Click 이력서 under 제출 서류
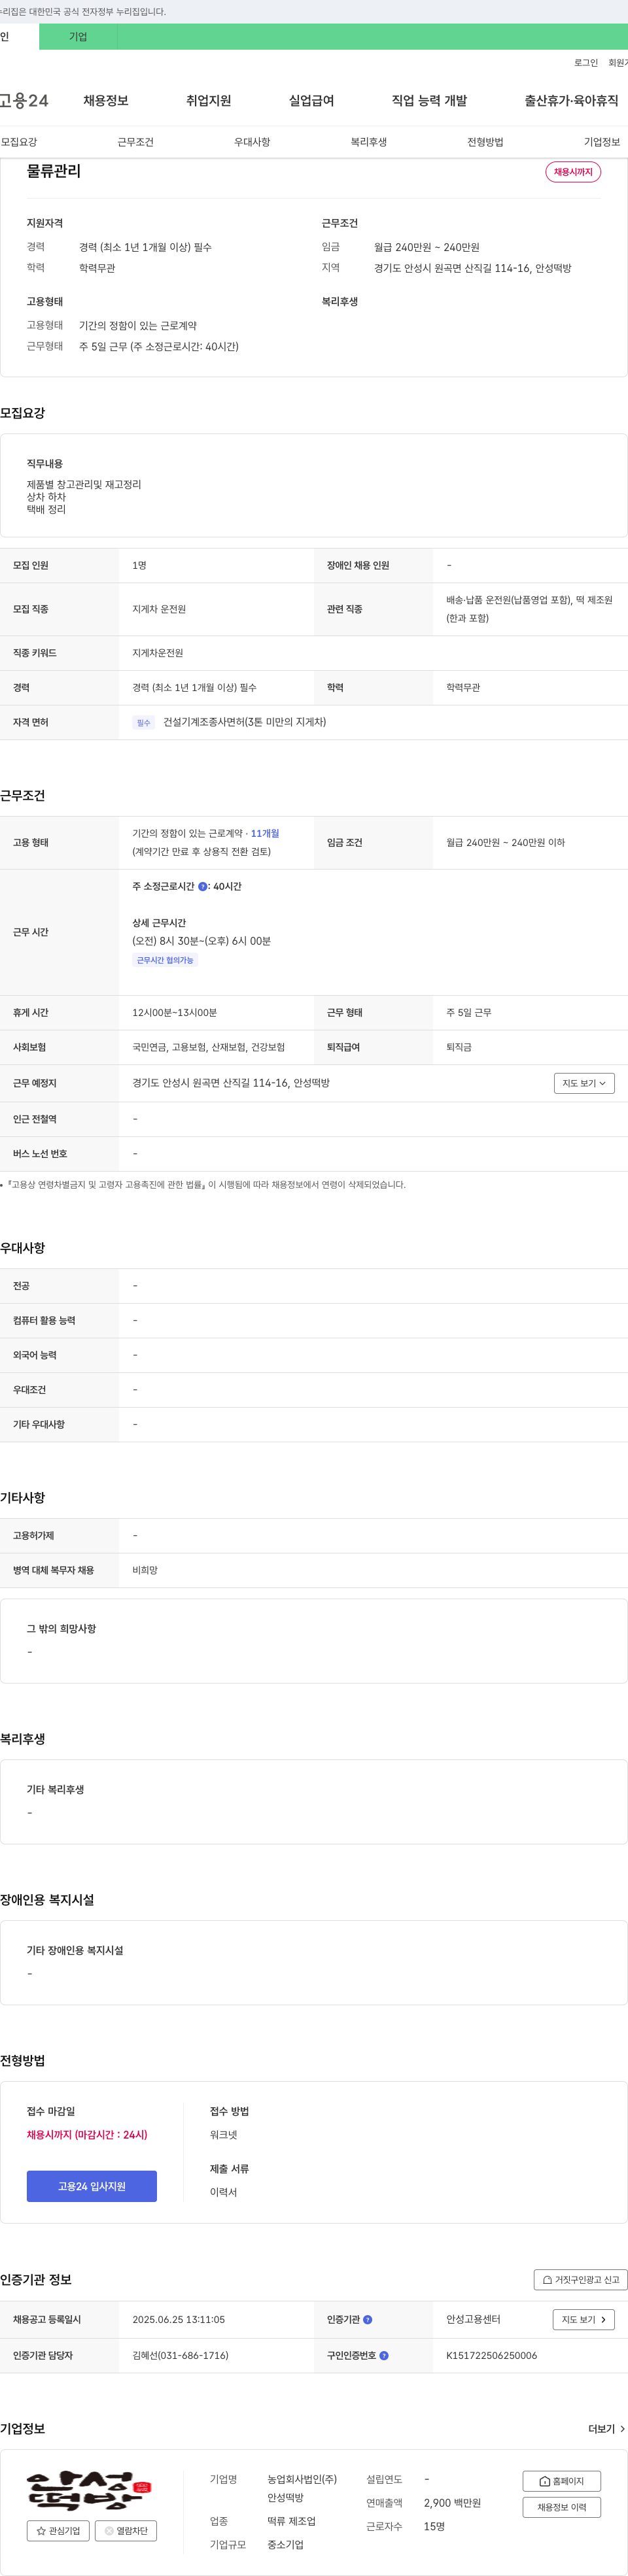This screenshot has height=2576, width=628. (224, 2192)
